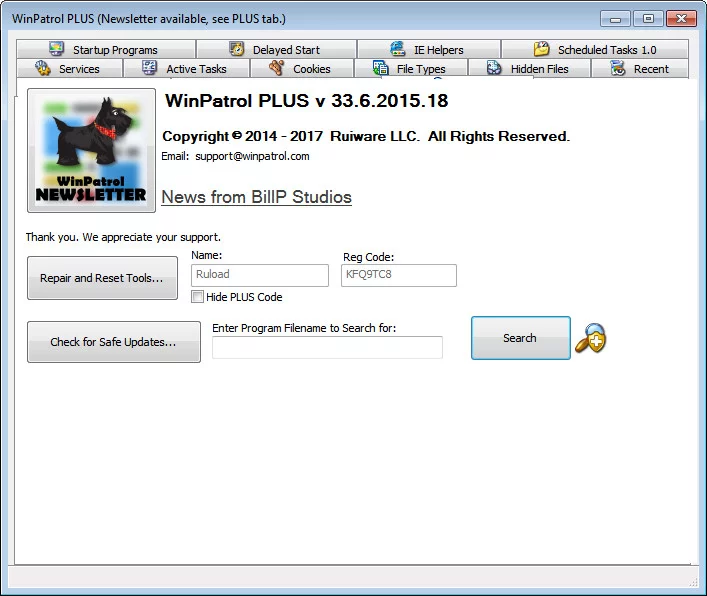Maximize the WinPatrol PLUS window
The image size is (707, 596).
coord(648,18)
